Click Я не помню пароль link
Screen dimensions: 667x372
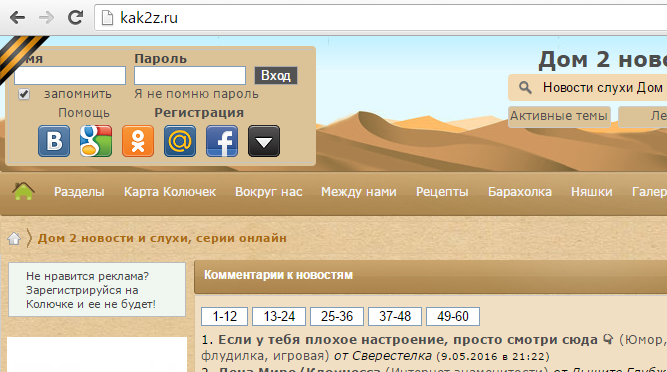197,94
